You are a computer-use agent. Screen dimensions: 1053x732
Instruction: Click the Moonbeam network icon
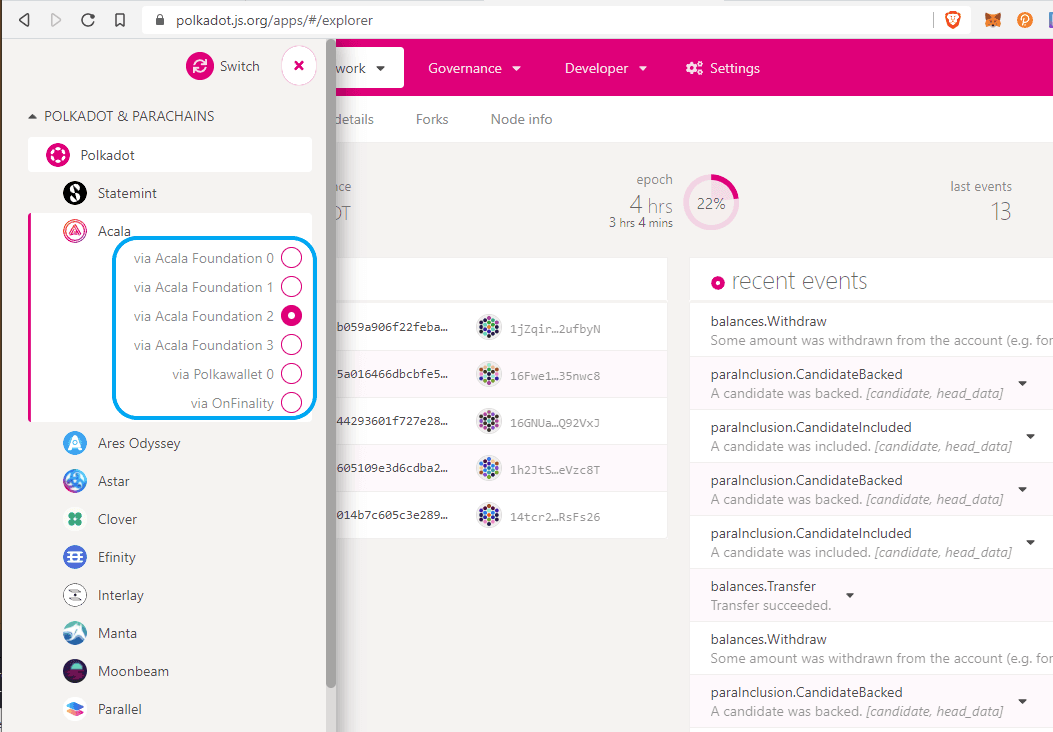(x=75, y=671)
